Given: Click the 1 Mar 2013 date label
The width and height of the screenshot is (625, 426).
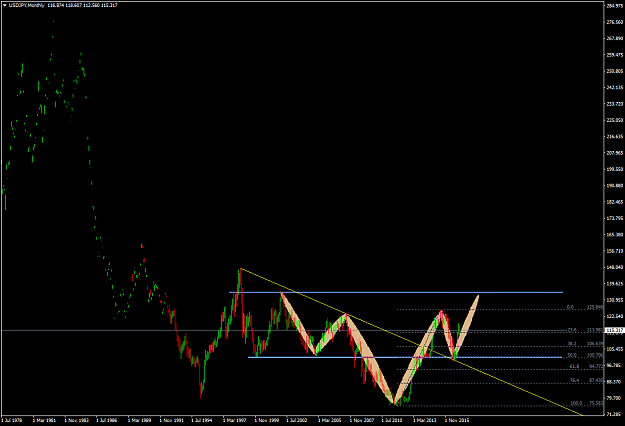Looking at the screenshot, I should coord(425,420).
